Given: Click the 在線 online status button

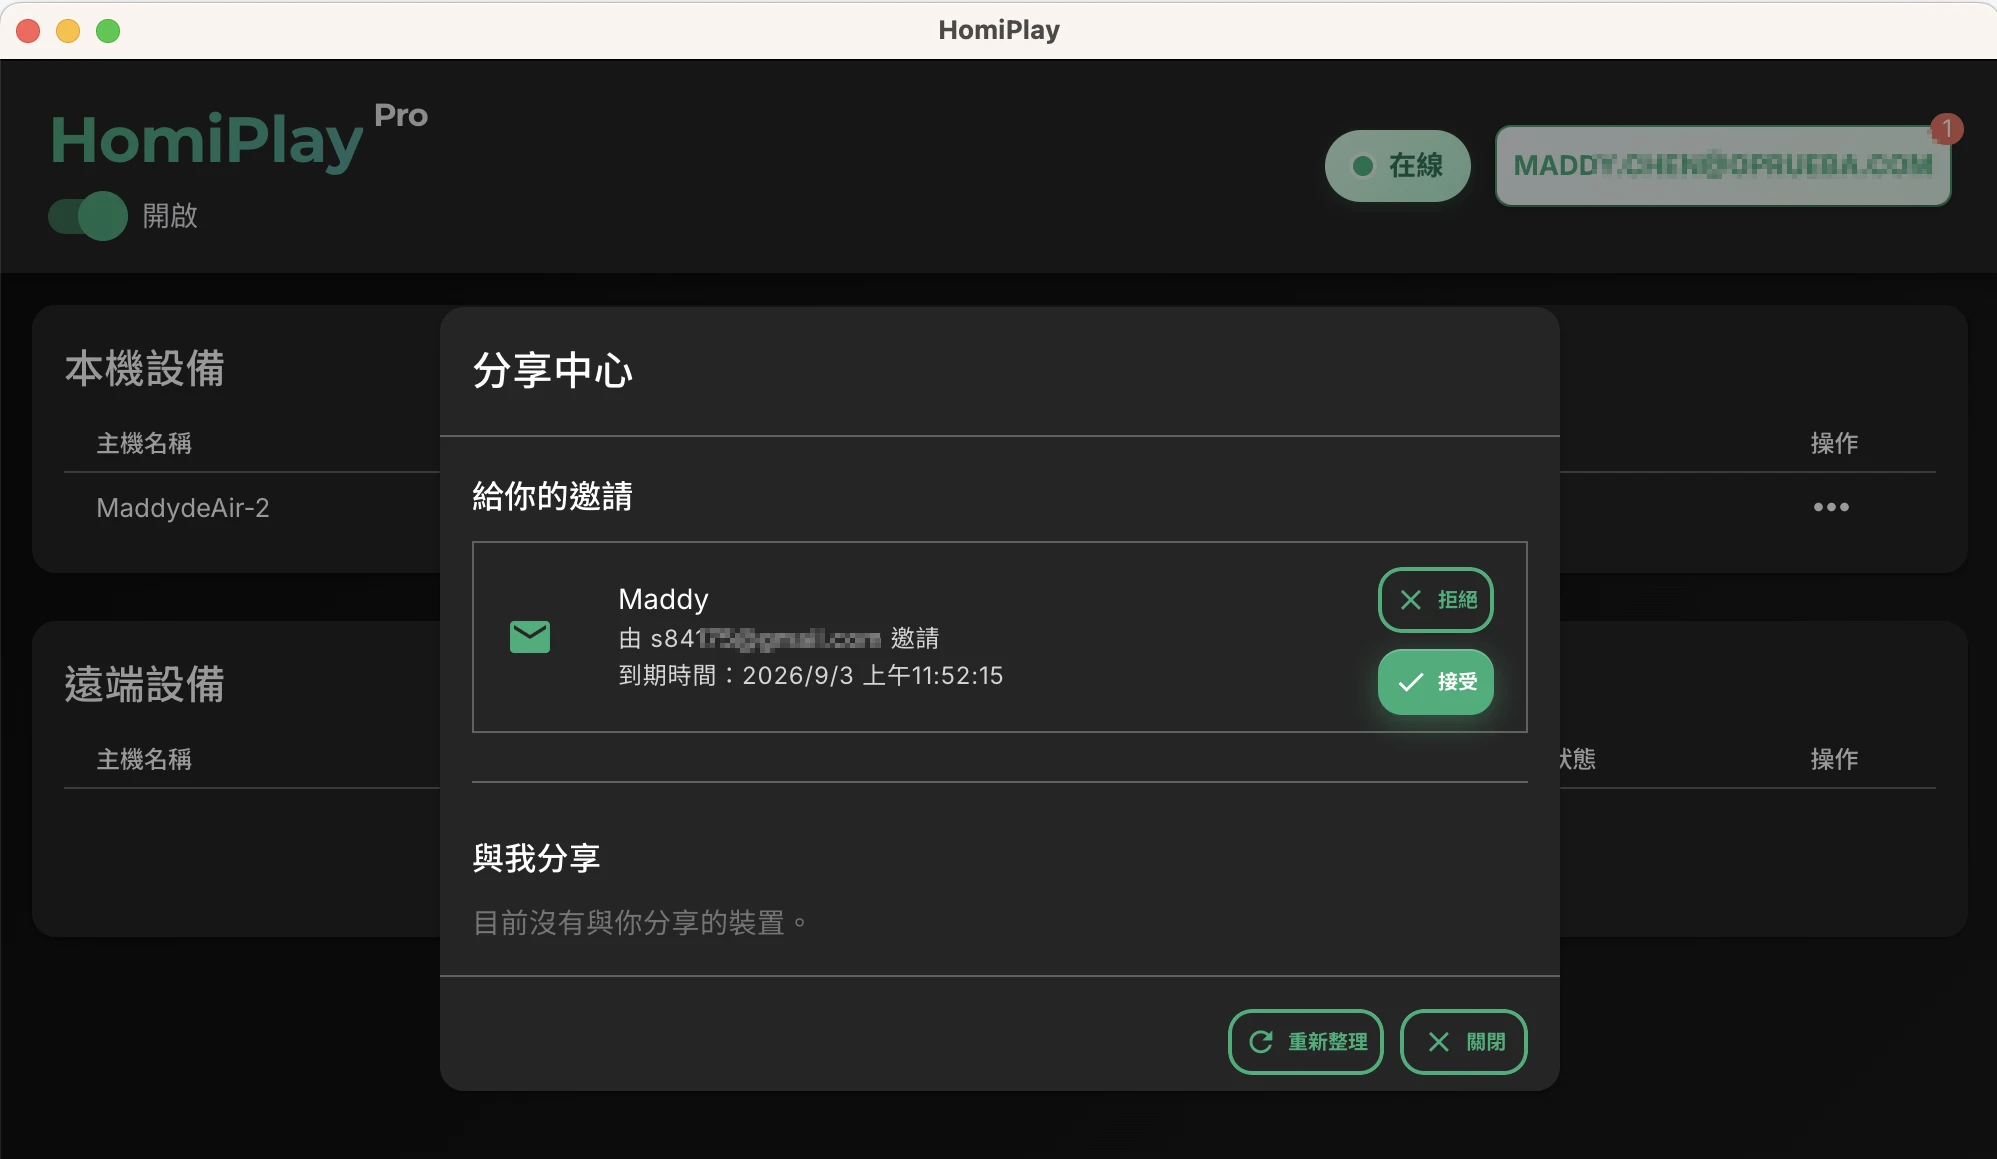Looking at the screenshot, I should click(1397, 166).
